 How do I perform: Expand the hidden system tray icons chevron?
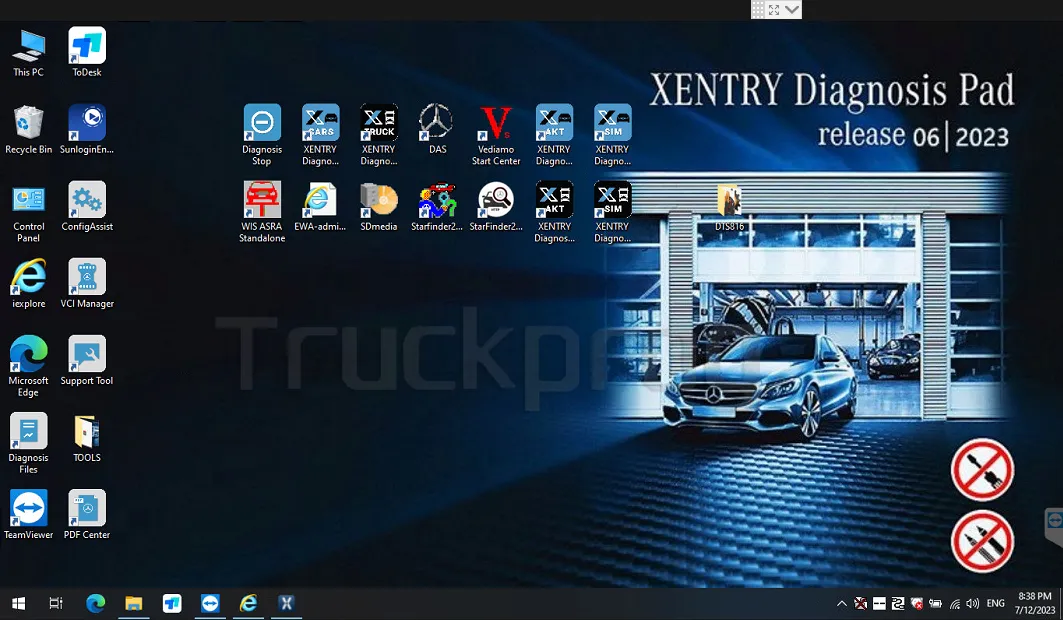842,604
